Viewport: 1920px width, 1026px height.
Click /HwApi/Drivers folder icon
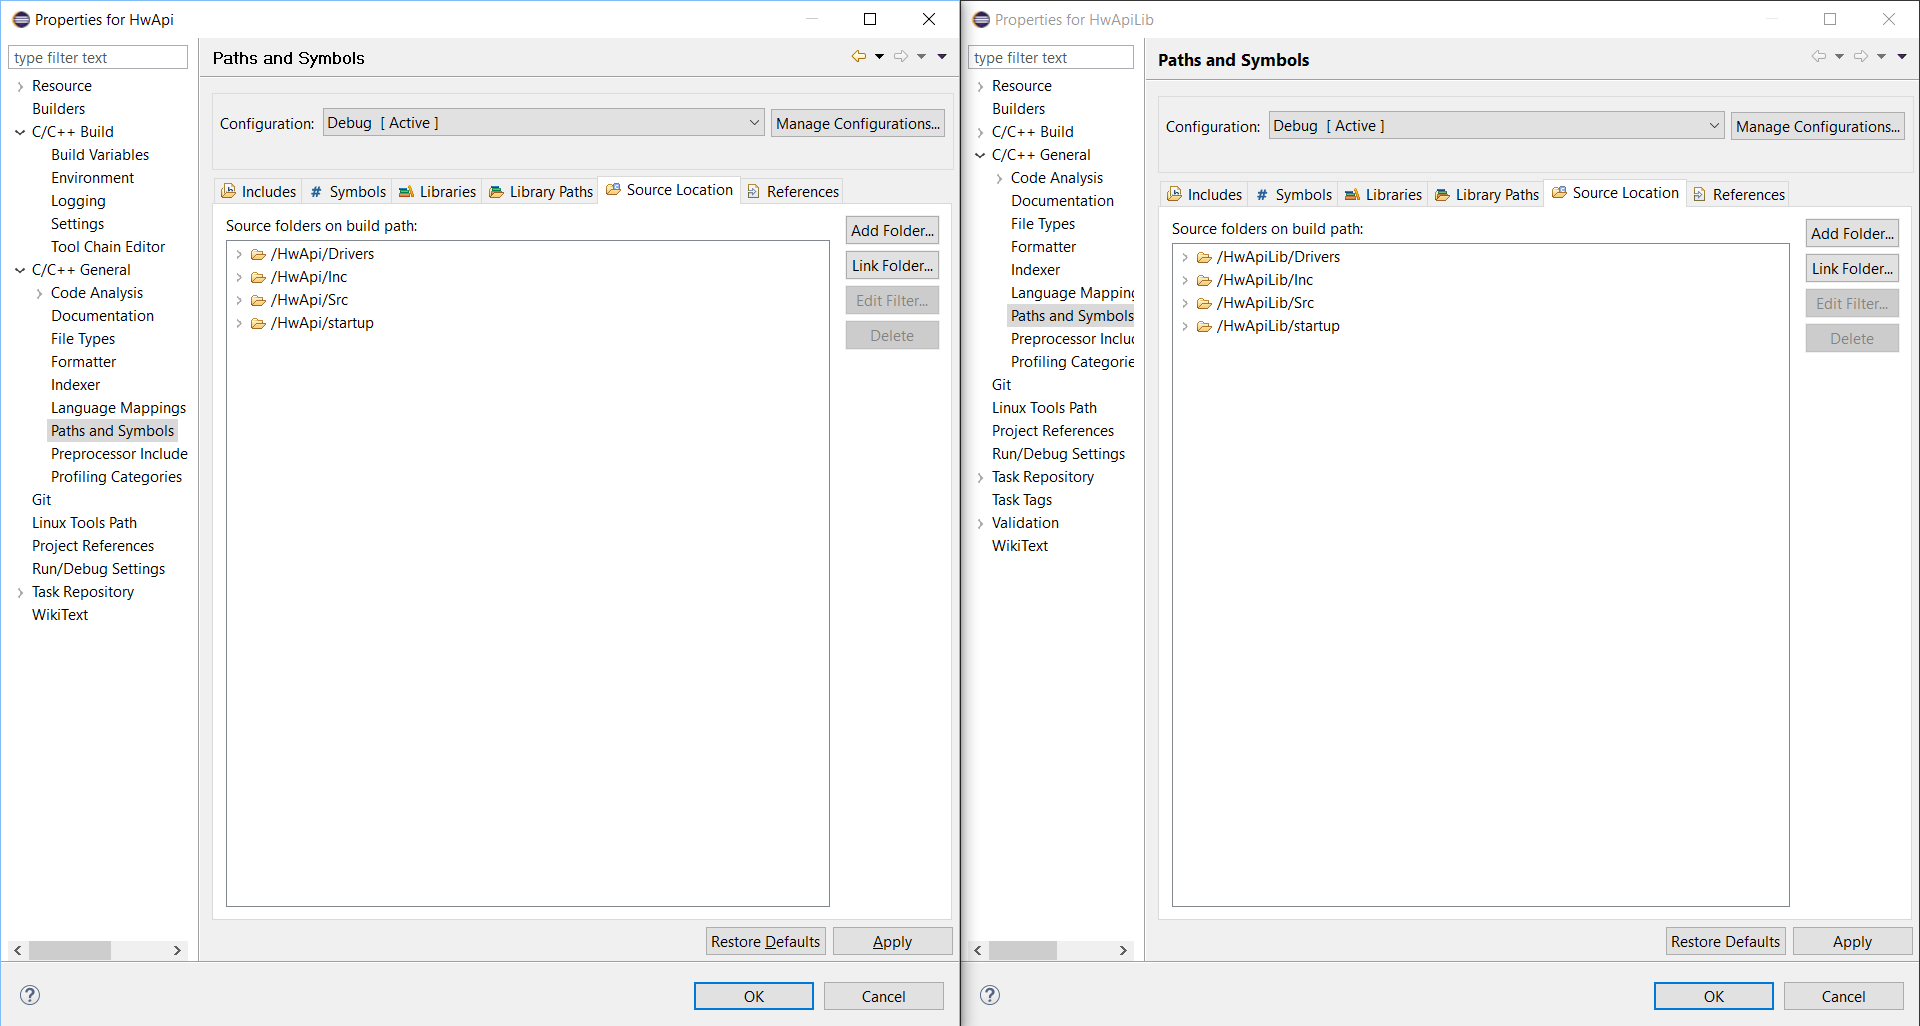[x=258, y=254]
